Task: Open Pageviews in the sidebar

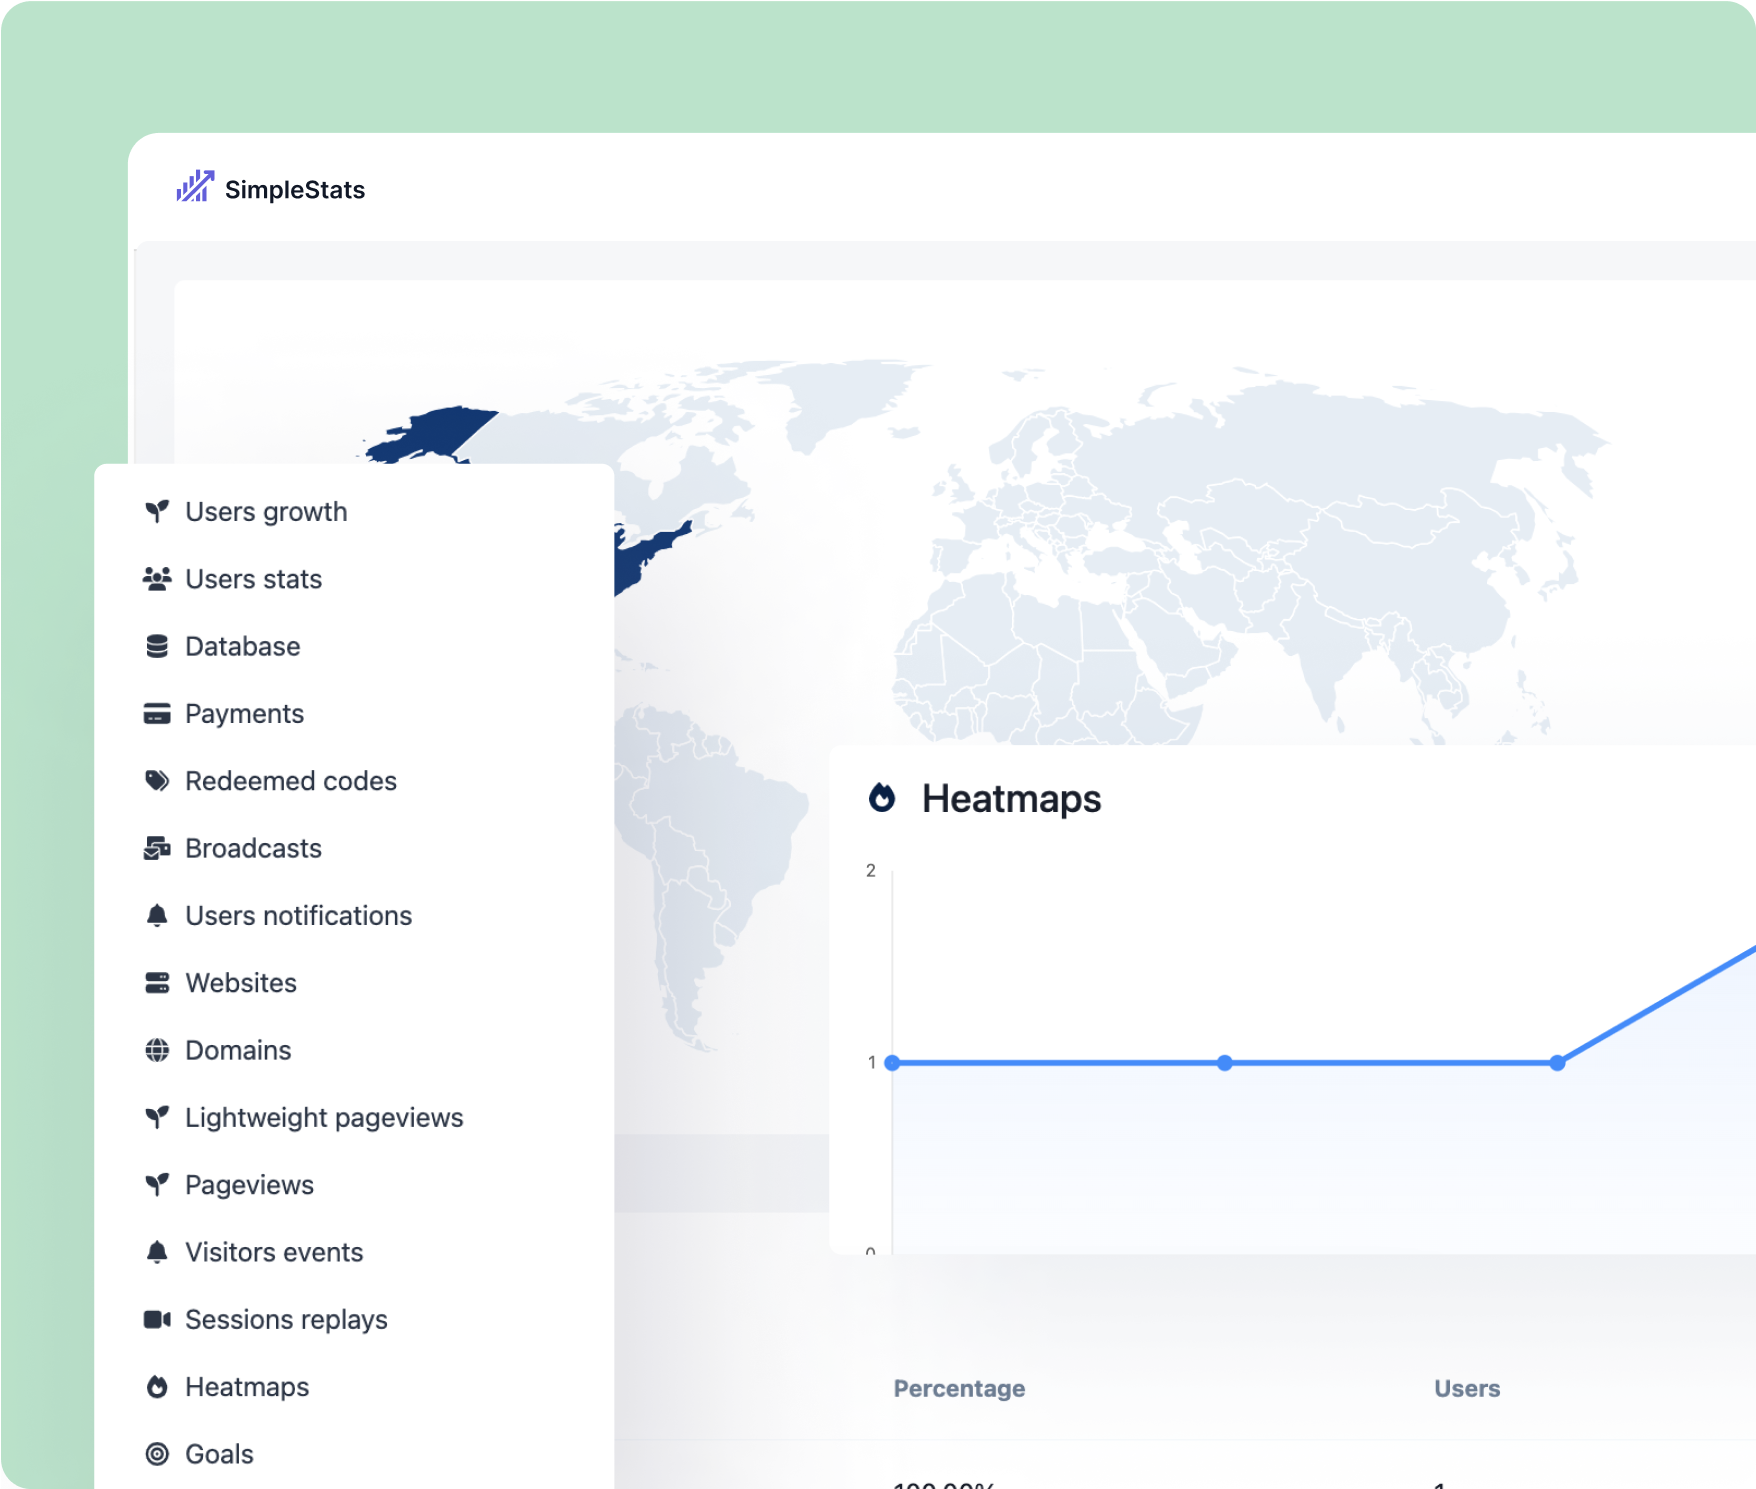Action: tap(250, 1185)
